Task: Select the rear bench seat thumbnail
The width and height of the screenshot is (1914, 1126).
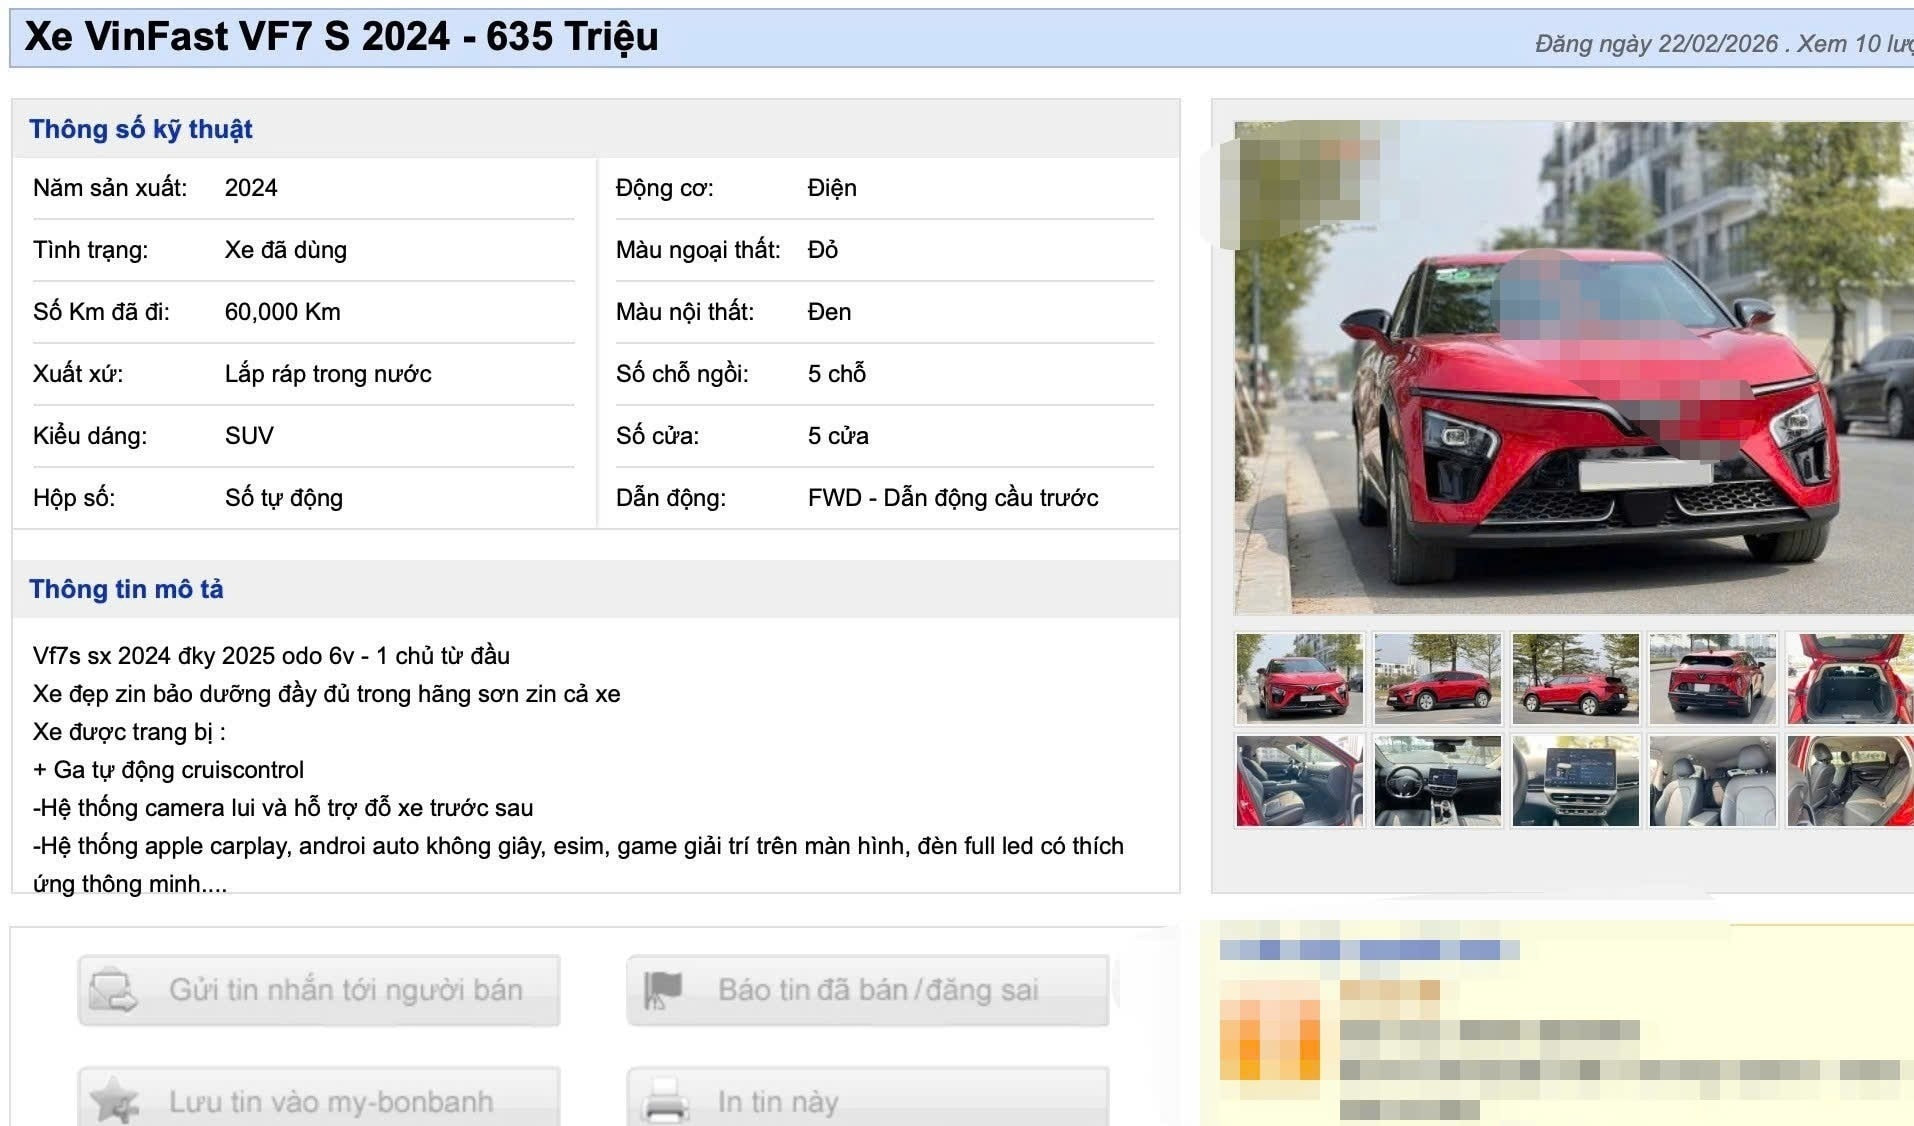Action: (x=1848, y=781)
